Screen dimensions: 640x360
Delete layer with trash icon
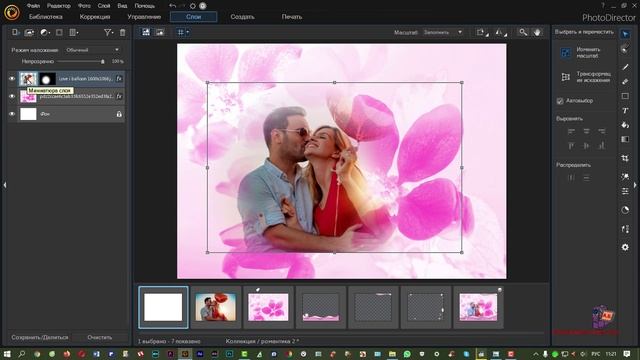pyautogui.click(x=122, y=32)
